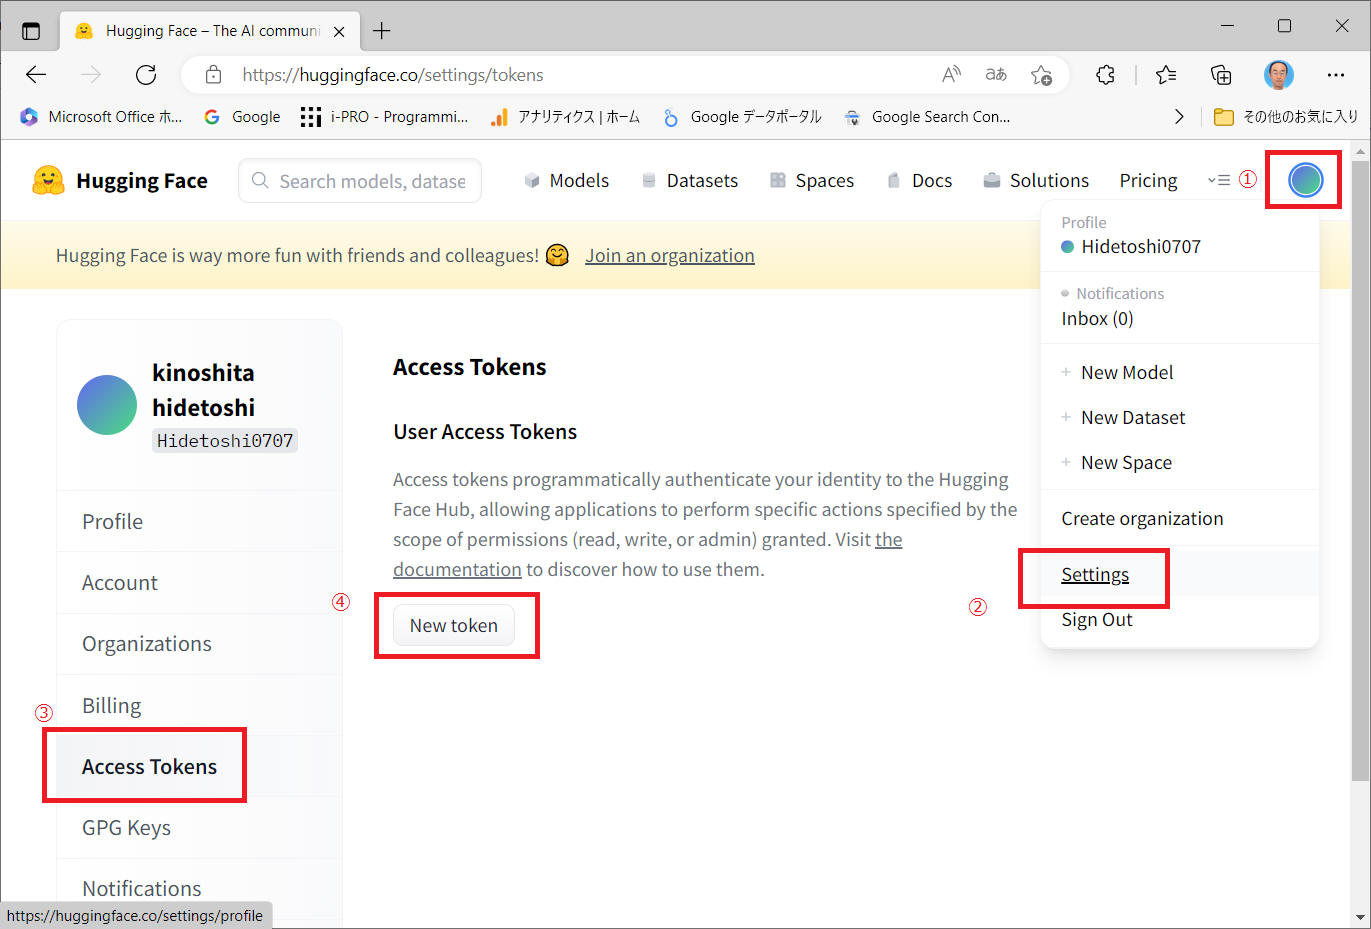
Task: Click the kinoshita hidetoshi sidebar avatar
Action: click(x=107, y=405)
